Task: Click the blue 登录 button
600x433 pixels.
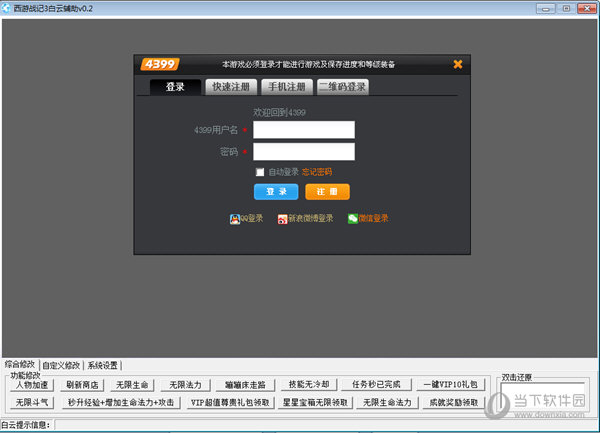Action: tap(276, 192)
